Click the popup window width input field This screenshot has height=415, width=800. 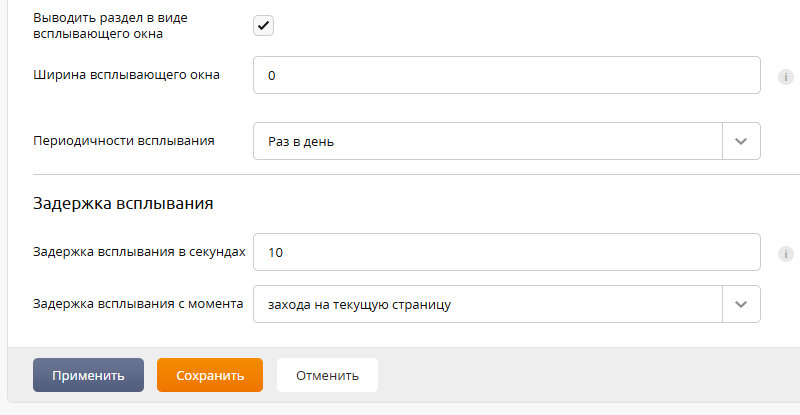[507, 75]
